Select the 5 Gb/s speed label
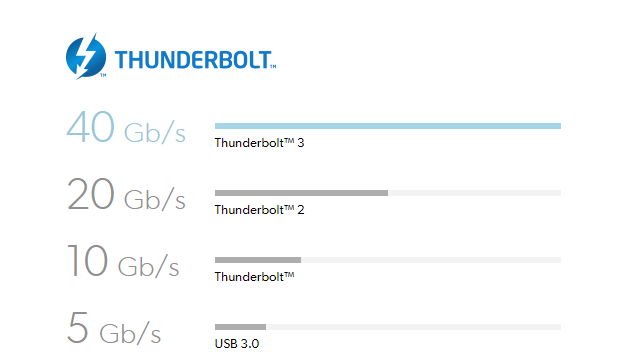Image resolution: width=624 pixels, height=364 pixels. (x=114, y=328)
